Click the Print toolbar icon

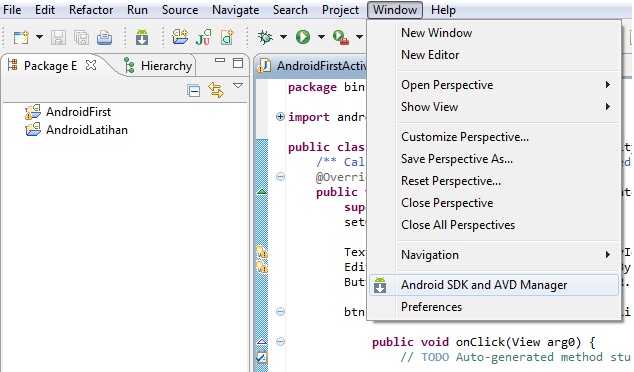coord(104,38)
